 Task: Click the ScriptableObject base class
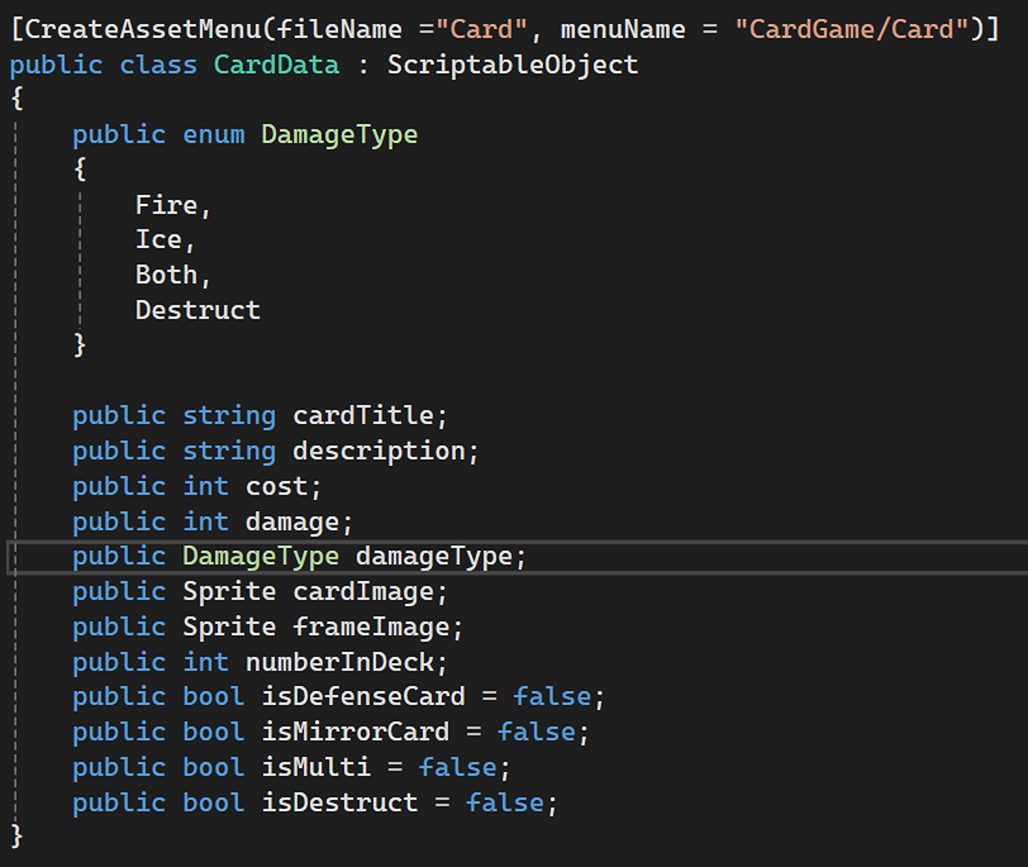(x=512, y=65)
